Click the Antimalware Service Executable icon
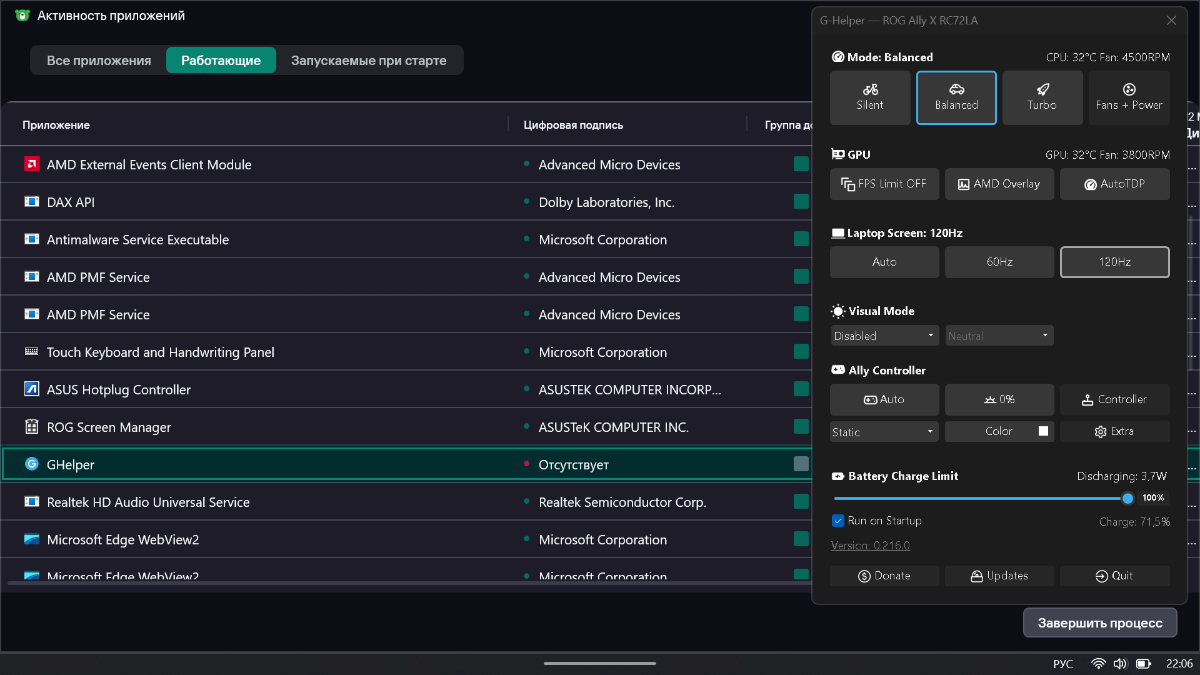This screenshot has height=675, width=1200. pyautogui.click(x=31, y=240)
